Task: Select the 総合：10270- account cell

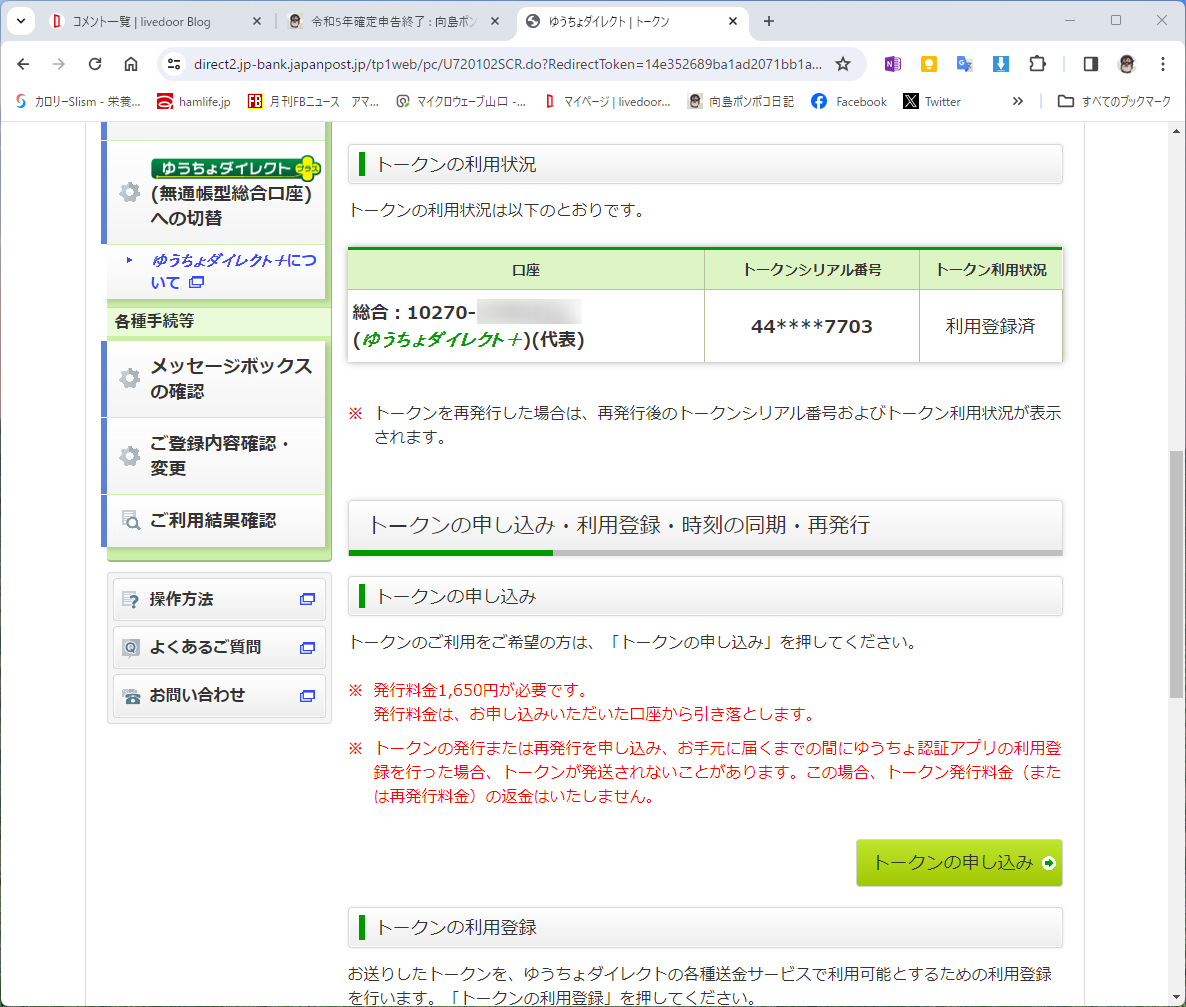Action: tap(526, 326)
